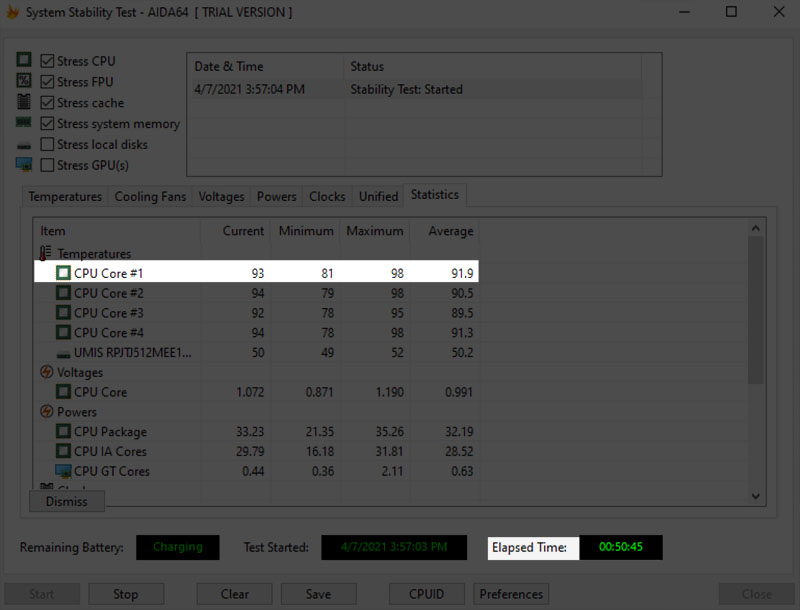
Task: Uncheck the Stress system memory checkbox
Action: 47,123
